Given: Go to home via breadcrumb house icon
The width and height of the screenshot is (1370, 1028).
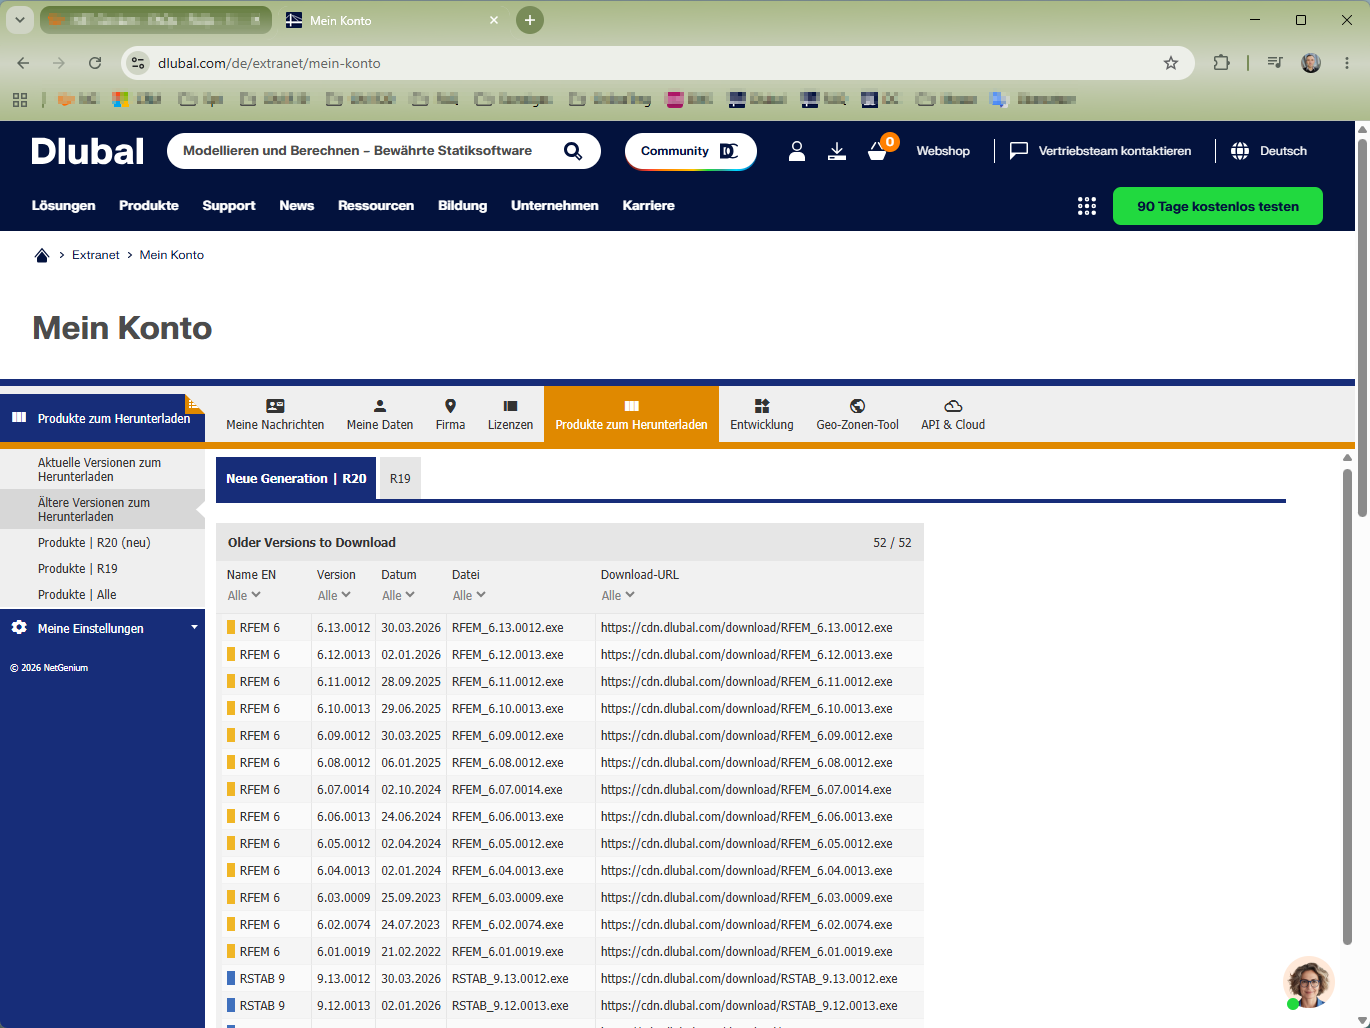Looking at the screenshot, I should click(x=42, y=255).
